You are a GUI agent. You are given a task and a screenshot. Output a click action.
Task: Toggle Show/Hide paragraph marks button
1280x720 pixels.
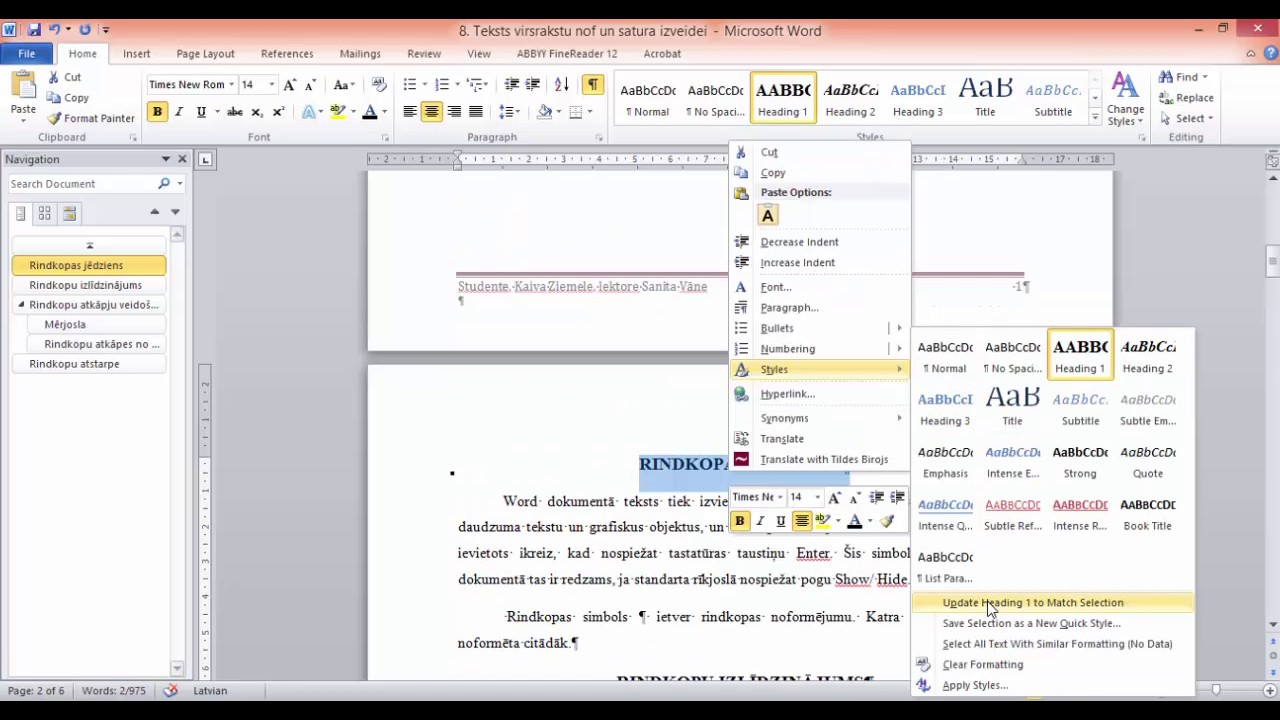593,85
